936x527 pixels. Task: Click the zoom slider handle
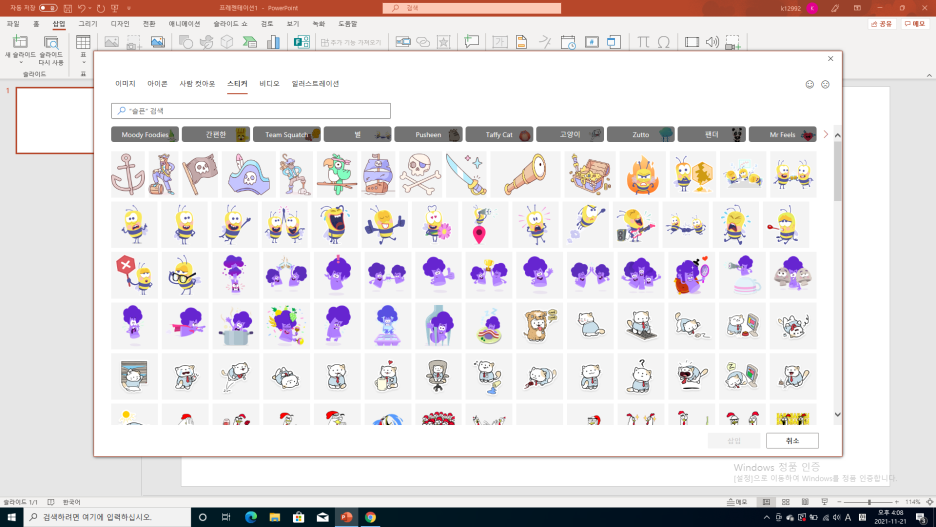[x=869, y=502]
